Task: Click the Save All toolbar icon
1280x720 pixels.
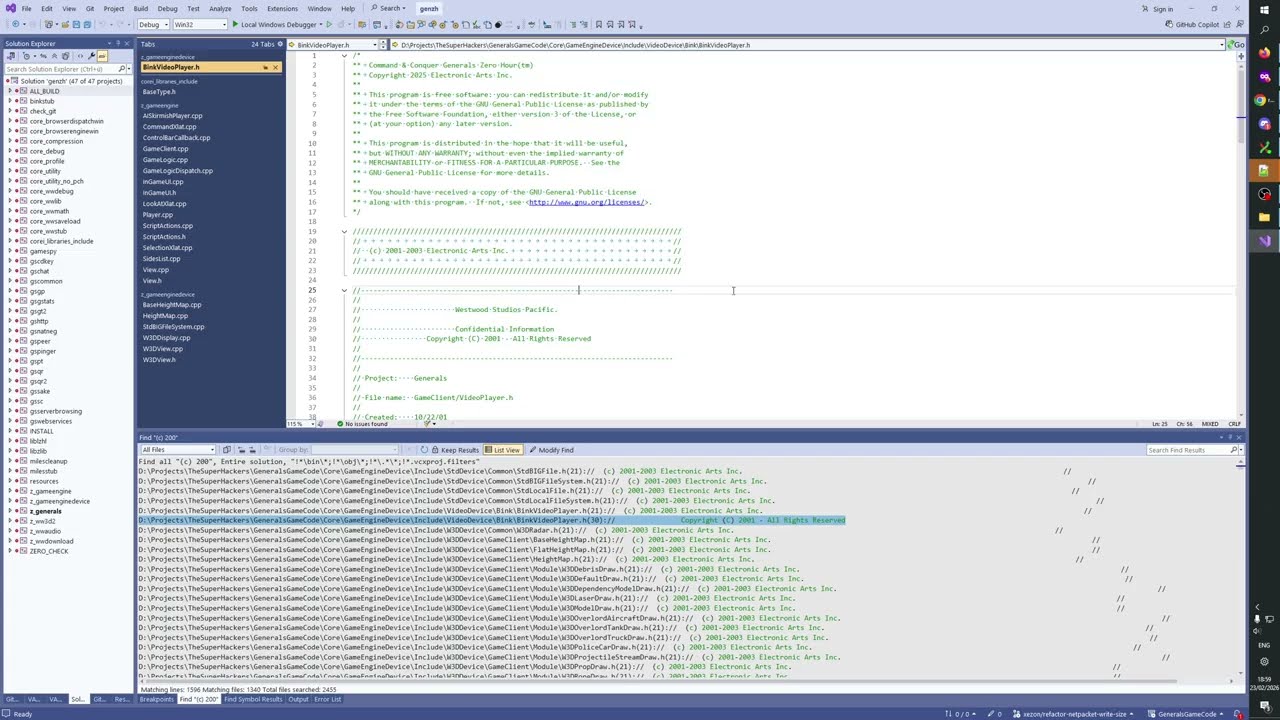Action: click(87, 24)
